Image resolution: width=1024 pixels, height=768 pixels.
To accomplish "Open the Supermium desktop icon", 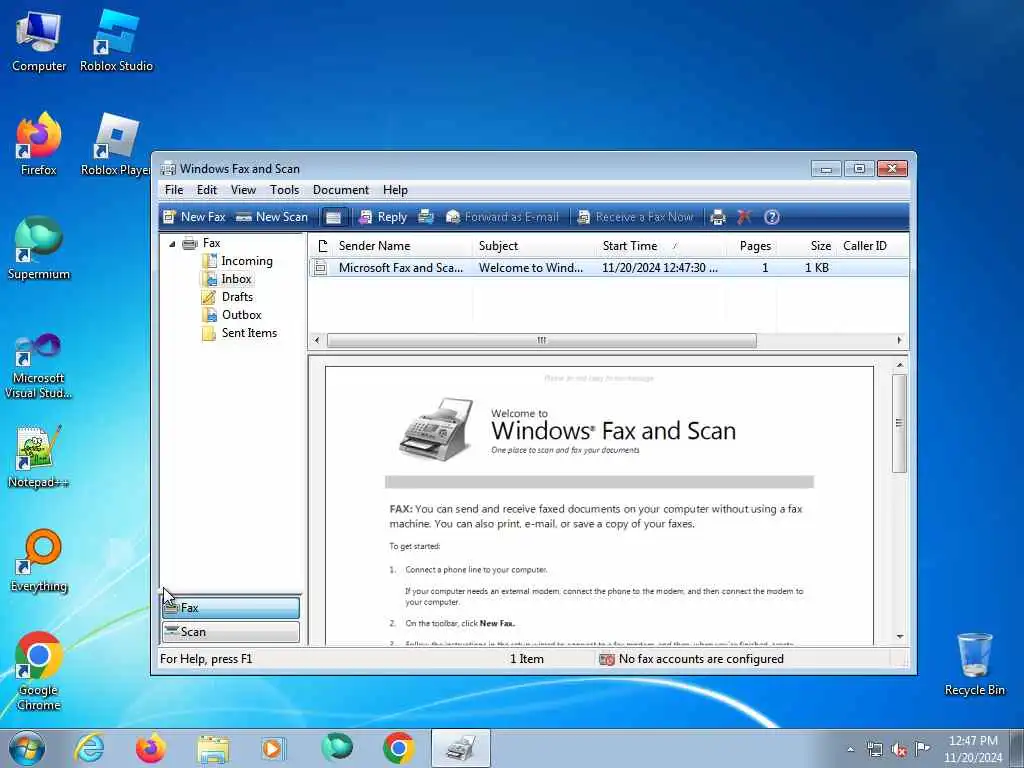I will [x=39, y=248].
